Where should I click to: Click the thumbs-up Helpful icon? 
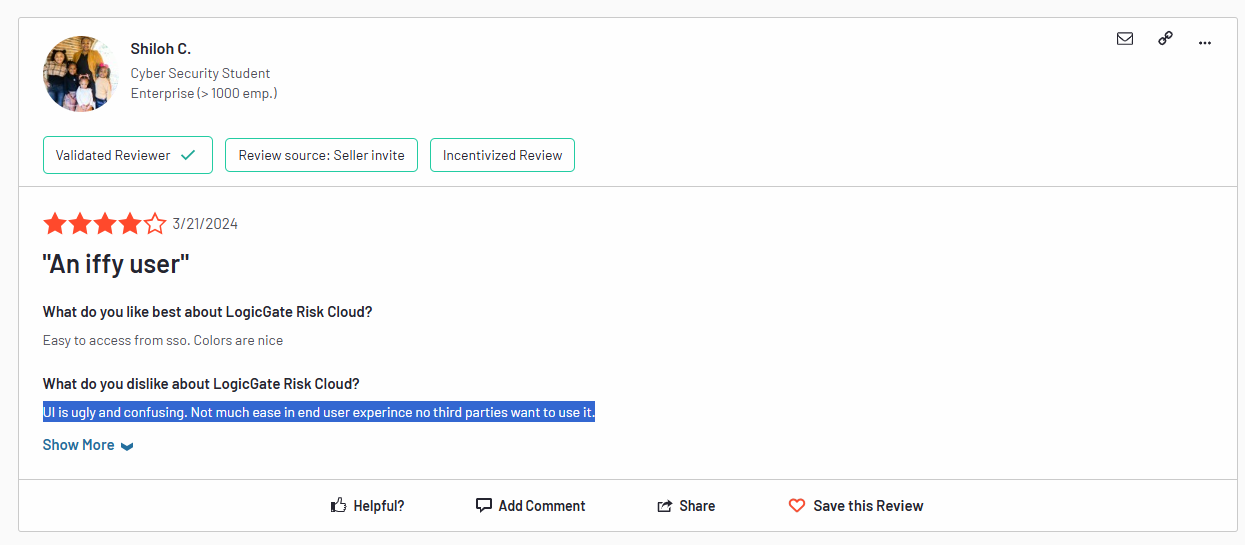pyautogui.click(x=339, y=506)
